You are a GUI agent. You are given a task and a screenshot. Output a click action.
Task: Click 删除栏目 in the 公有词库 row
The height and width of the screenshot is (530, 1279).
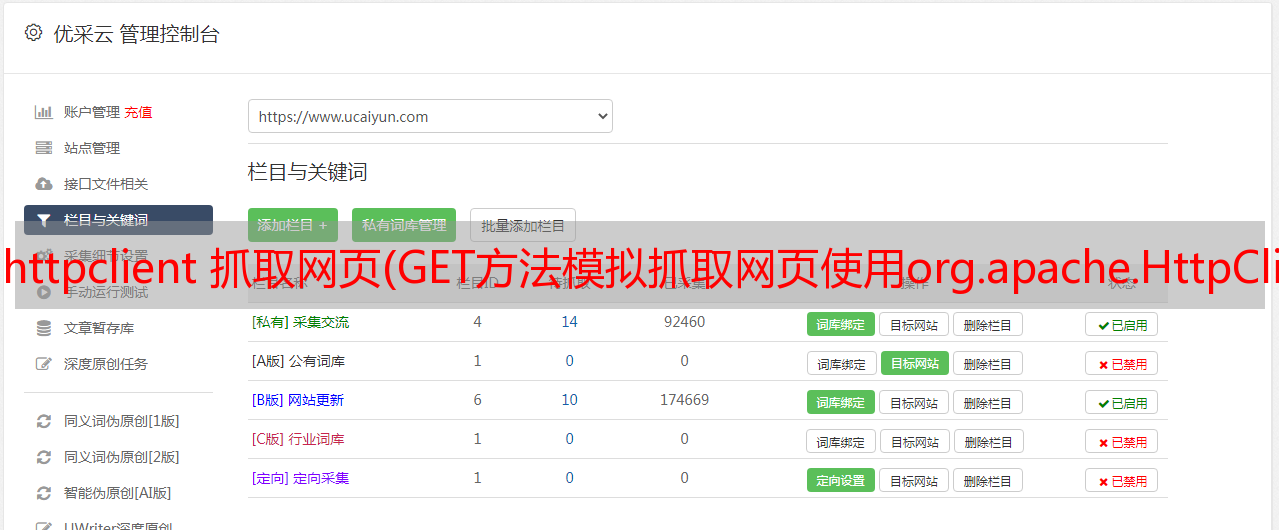click(x=987, y=363)
